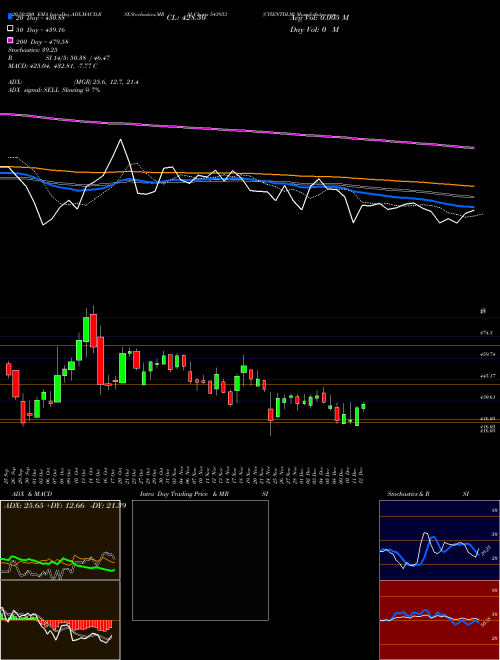Click the 'MACD: 425.04, 432.81, -7.77' readout
This screenshot has height=660, width=500.
pyautogui.click(x=53, y=66)
